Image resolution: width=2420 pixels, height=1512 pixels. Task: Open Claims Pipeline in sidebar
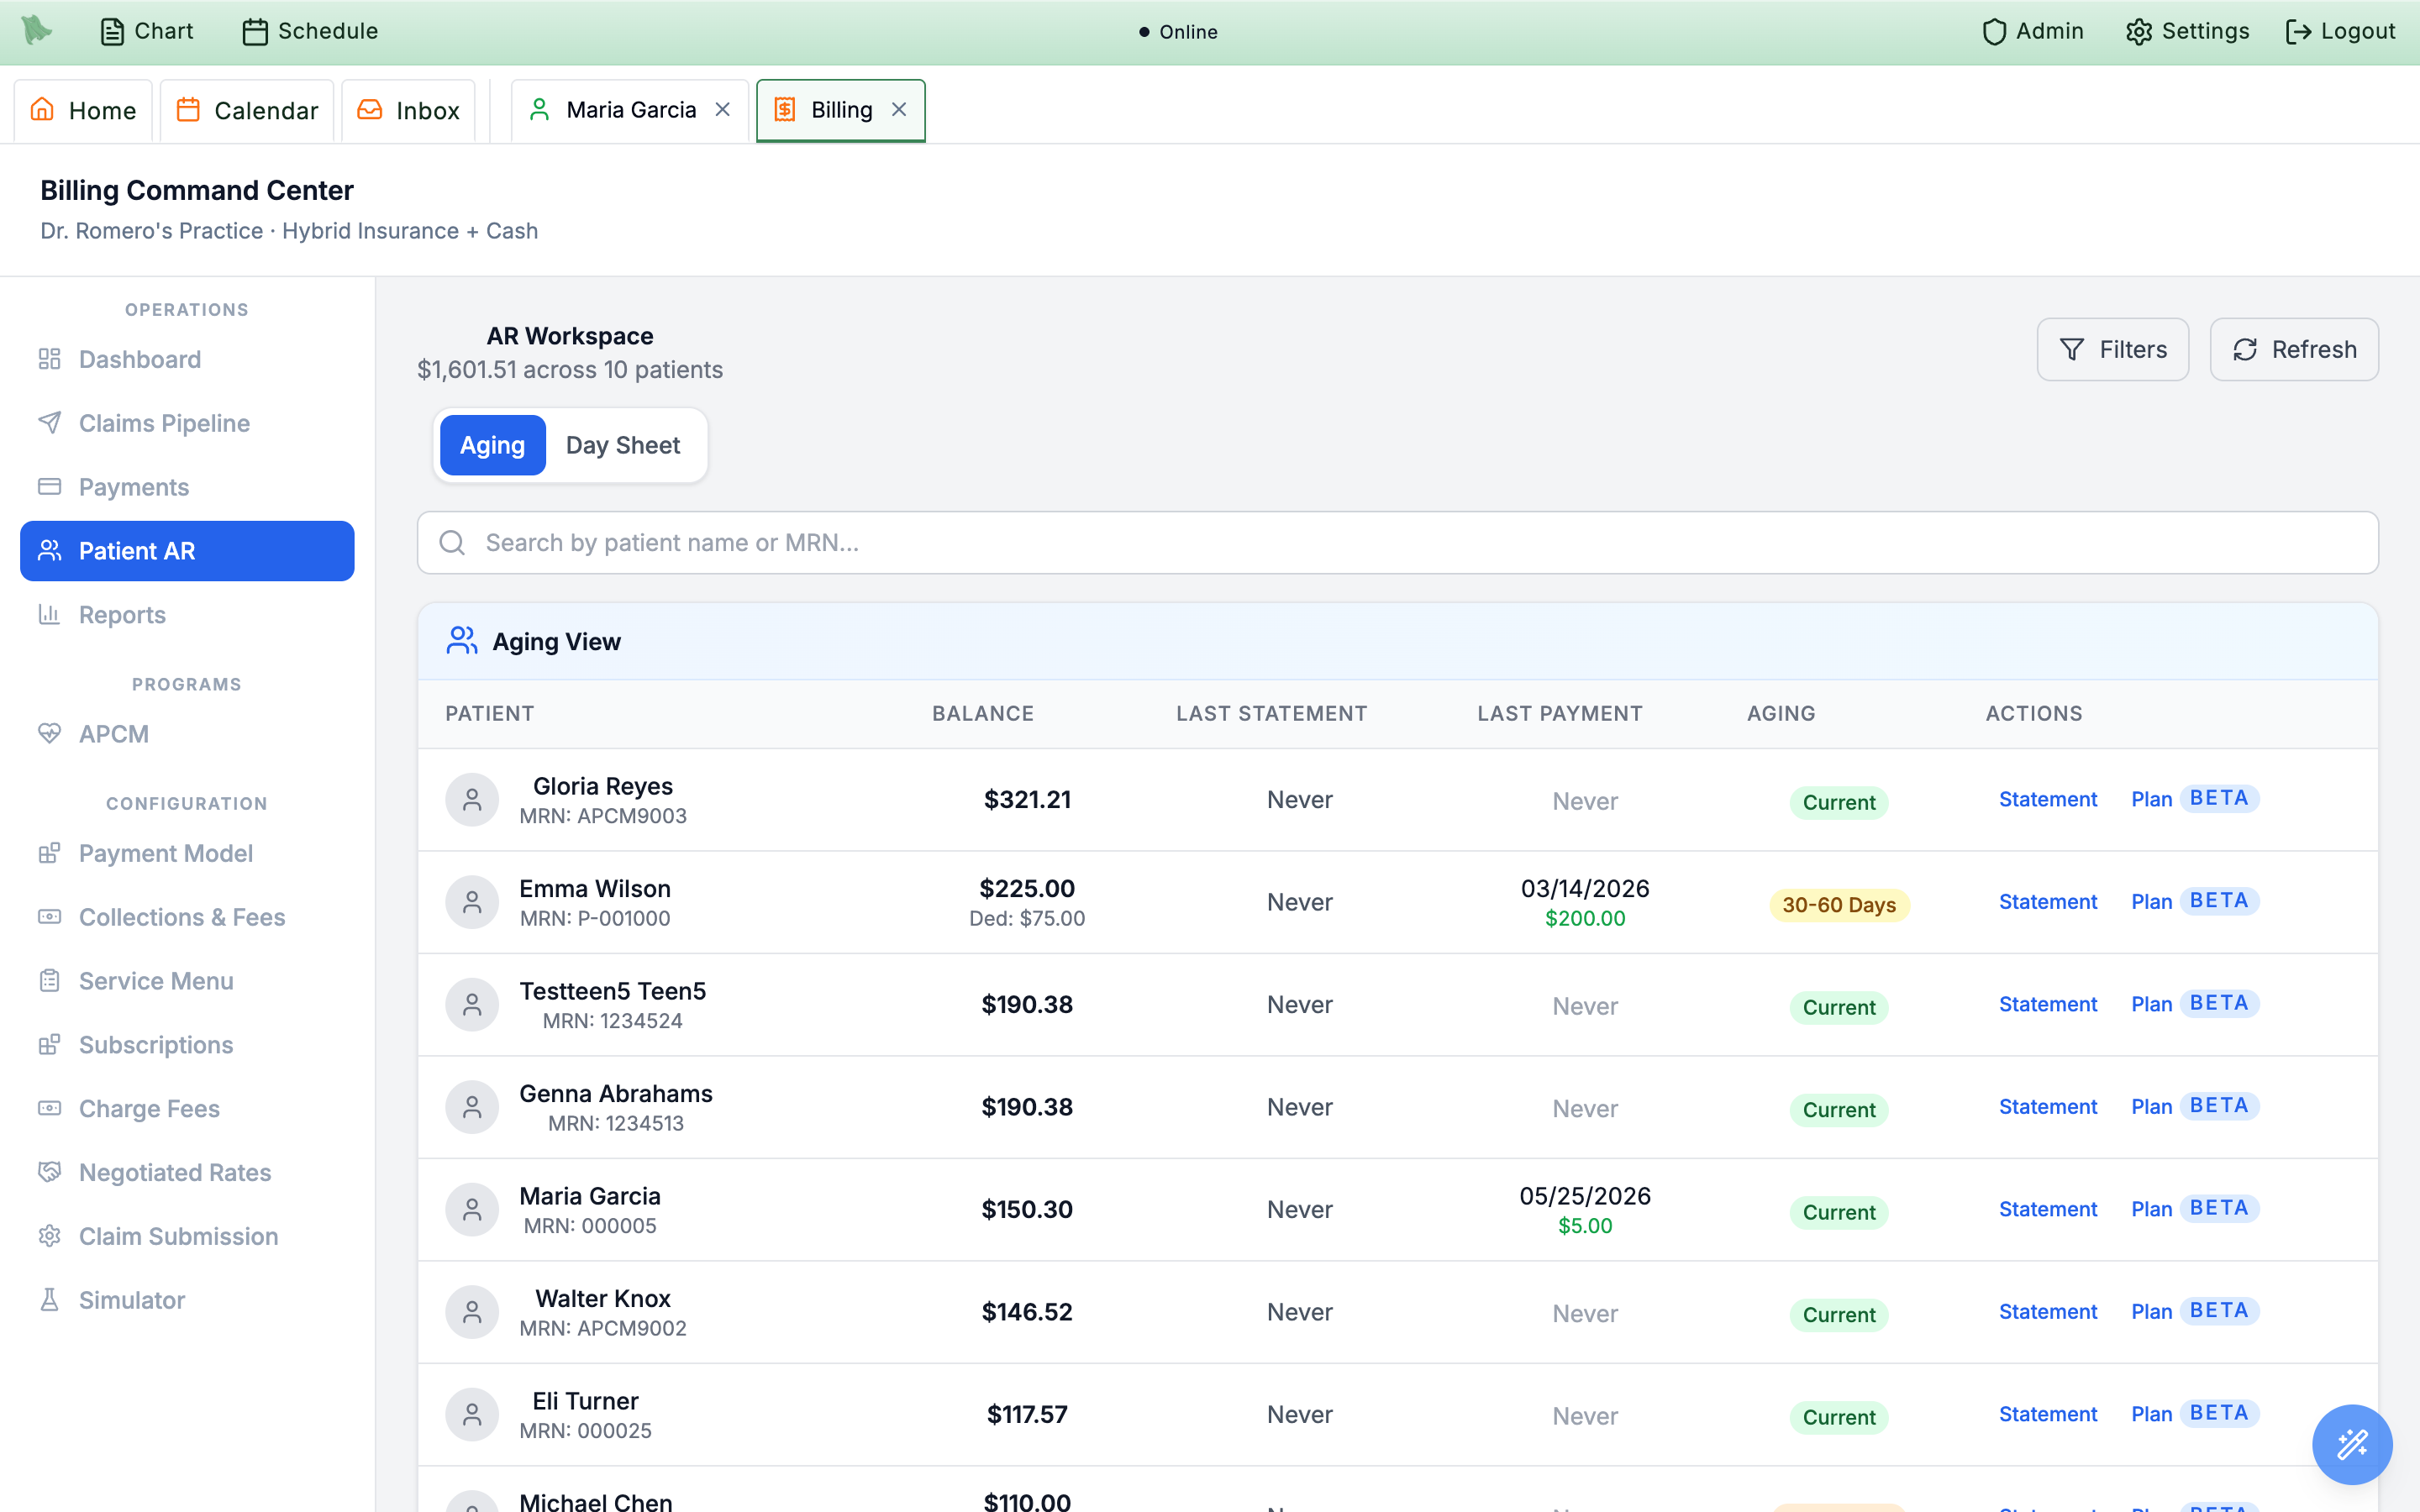187,423
